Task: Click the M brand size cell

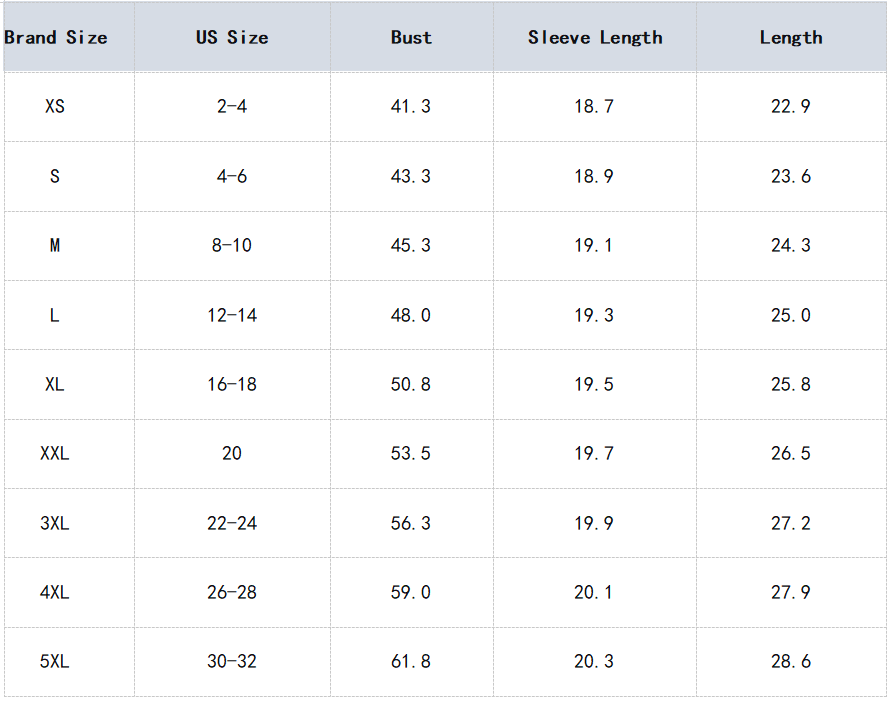Action: [55, 245]
